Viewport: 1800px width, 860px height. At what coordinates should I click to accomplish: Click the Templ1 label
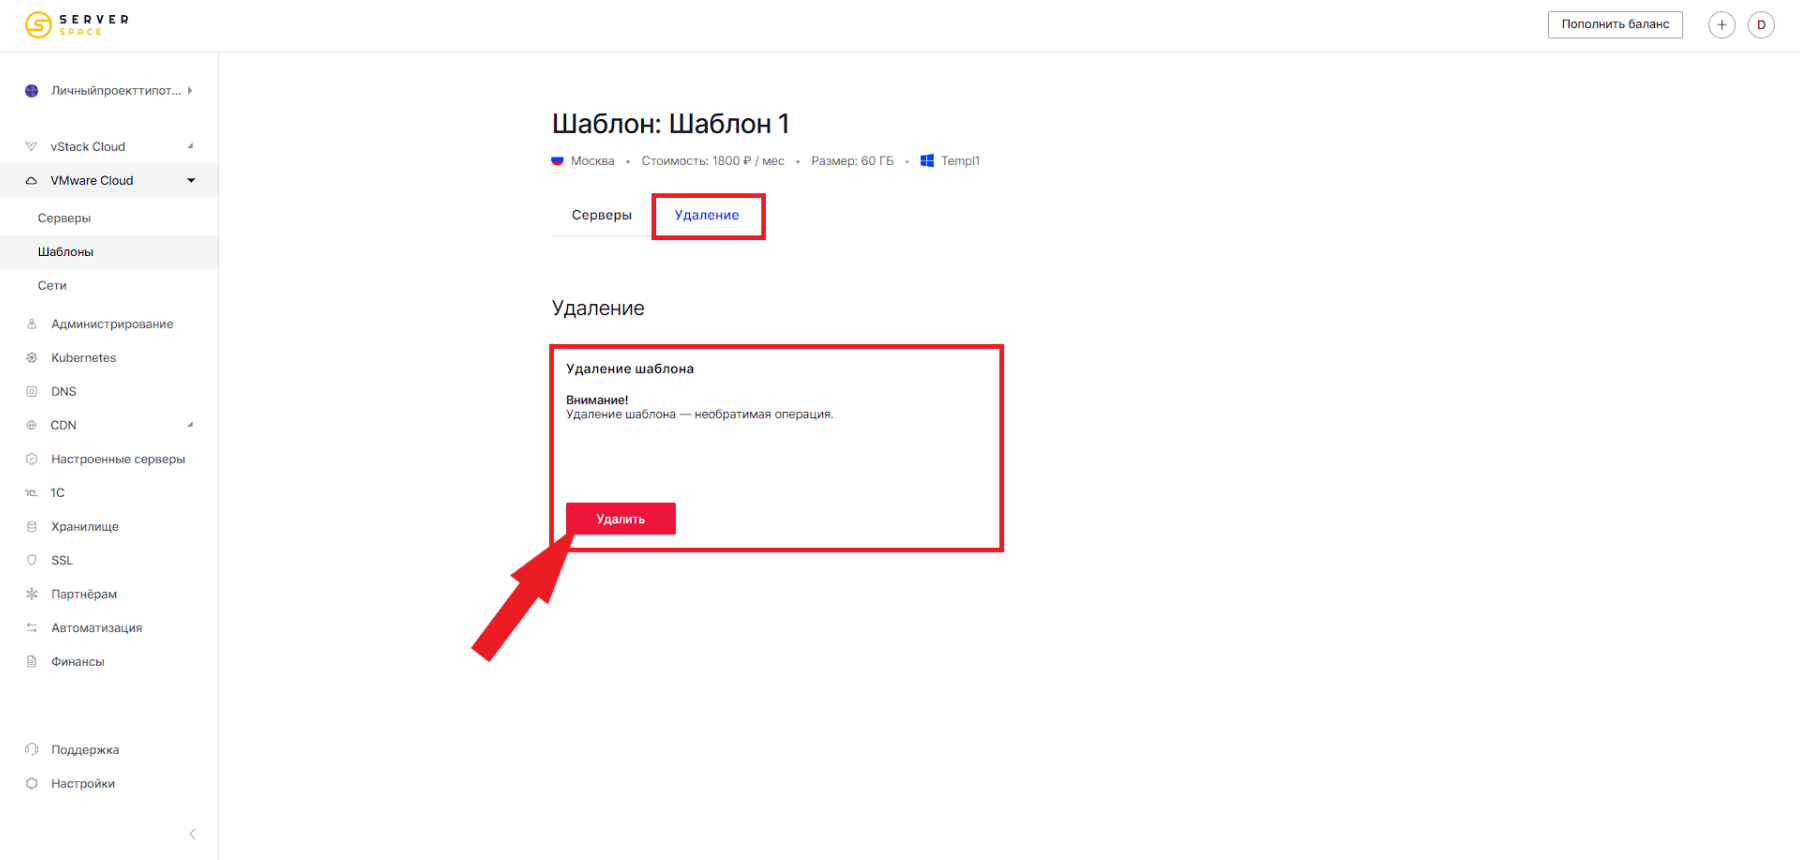pos(960,161)
